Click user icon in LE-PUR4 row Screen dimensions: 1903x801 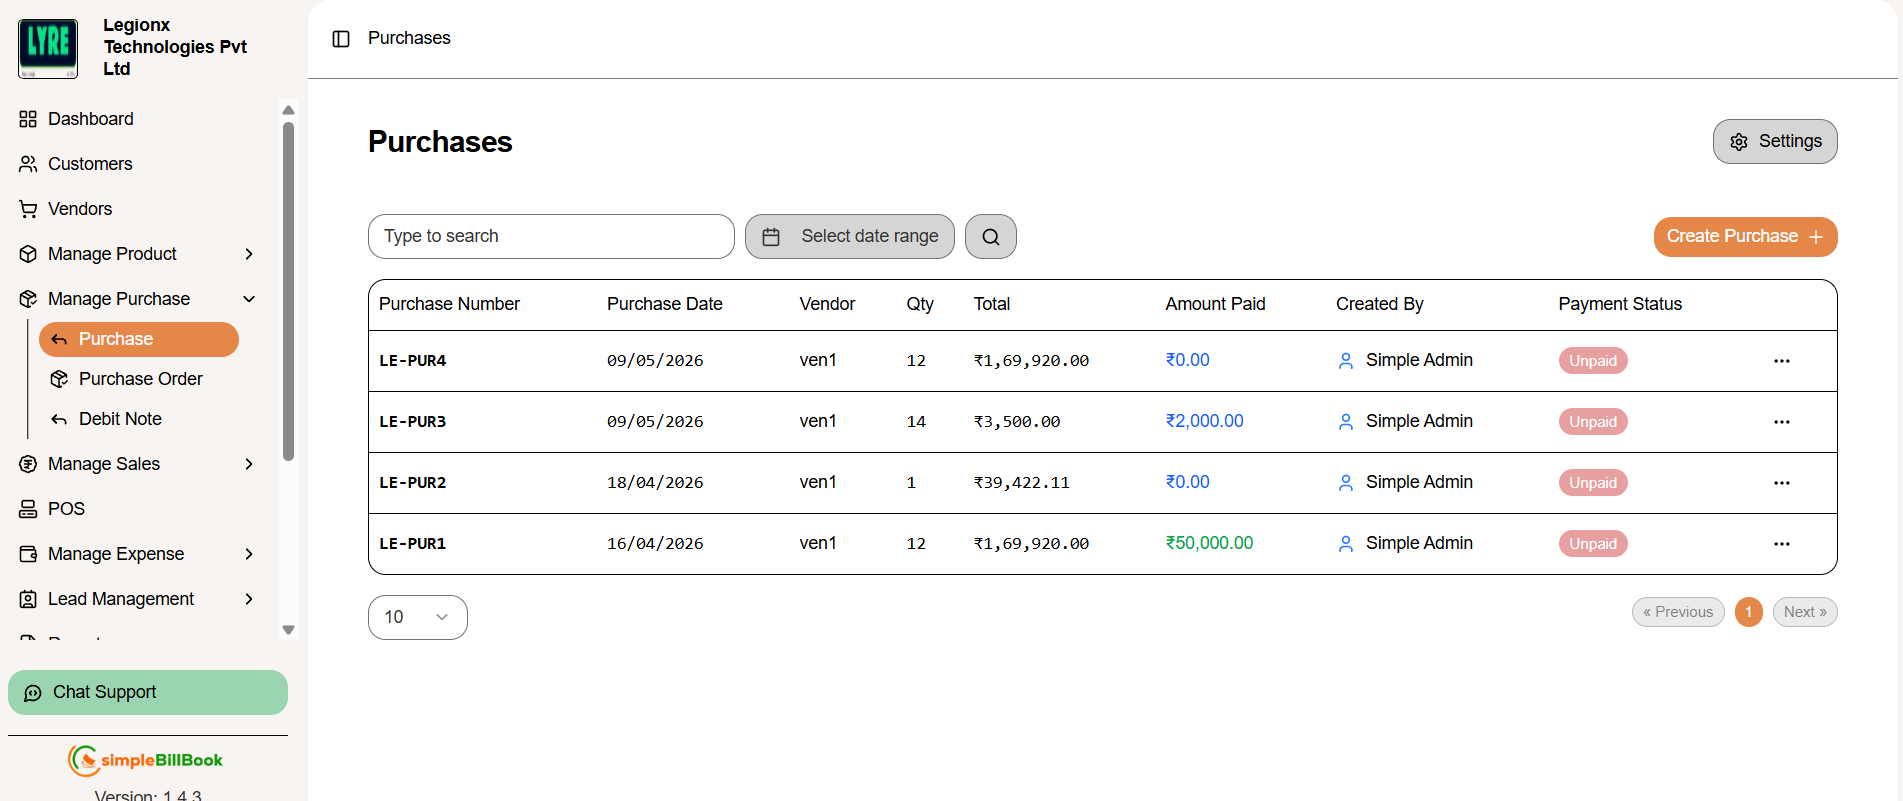[x=1346, y=361]
